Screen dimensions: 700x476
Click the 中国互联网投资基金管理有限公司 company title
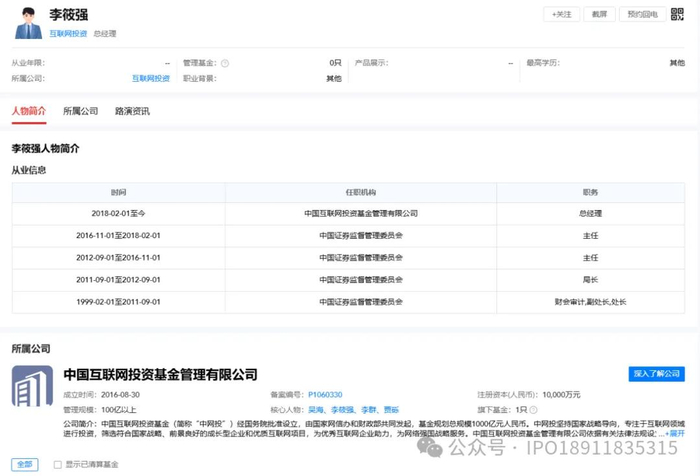click(x=160, y=374)
